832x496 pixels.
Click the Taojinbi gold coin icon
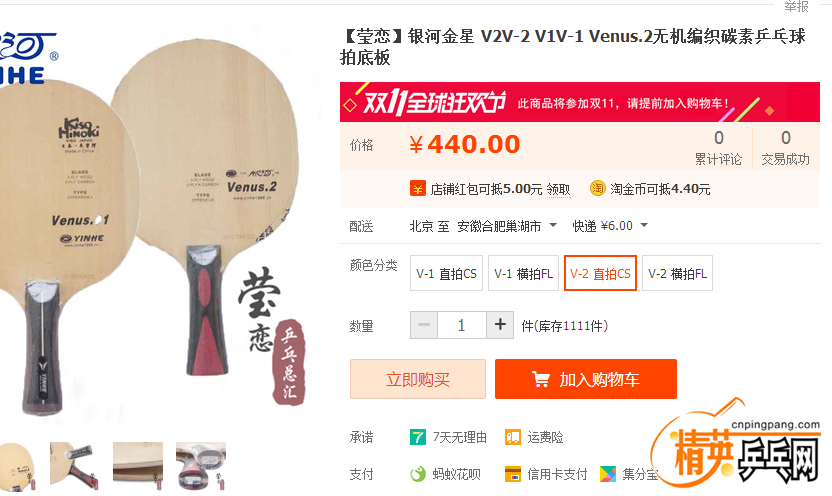(x=597, y=188)
